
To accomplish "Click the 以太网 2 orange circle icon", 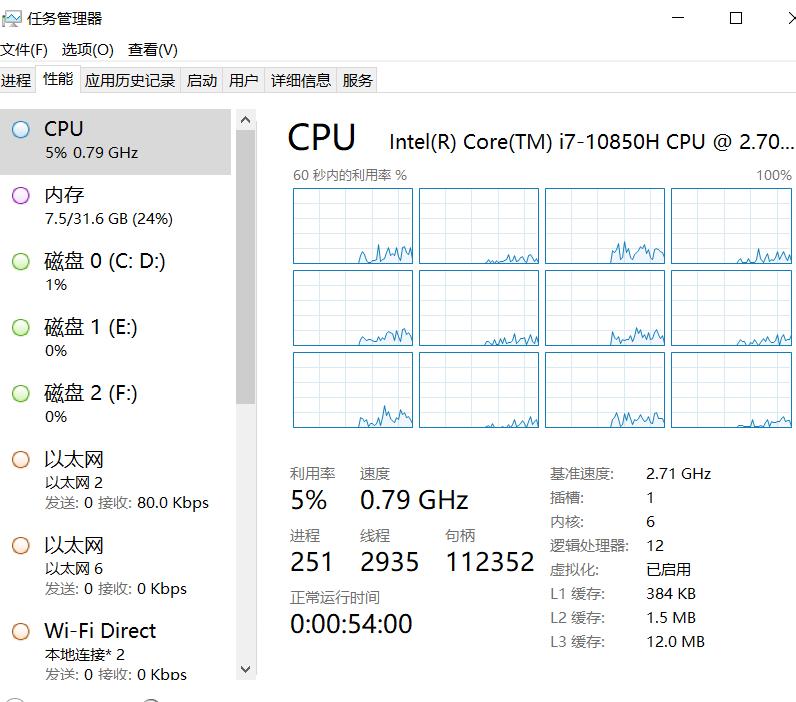I will pos(20,460).
